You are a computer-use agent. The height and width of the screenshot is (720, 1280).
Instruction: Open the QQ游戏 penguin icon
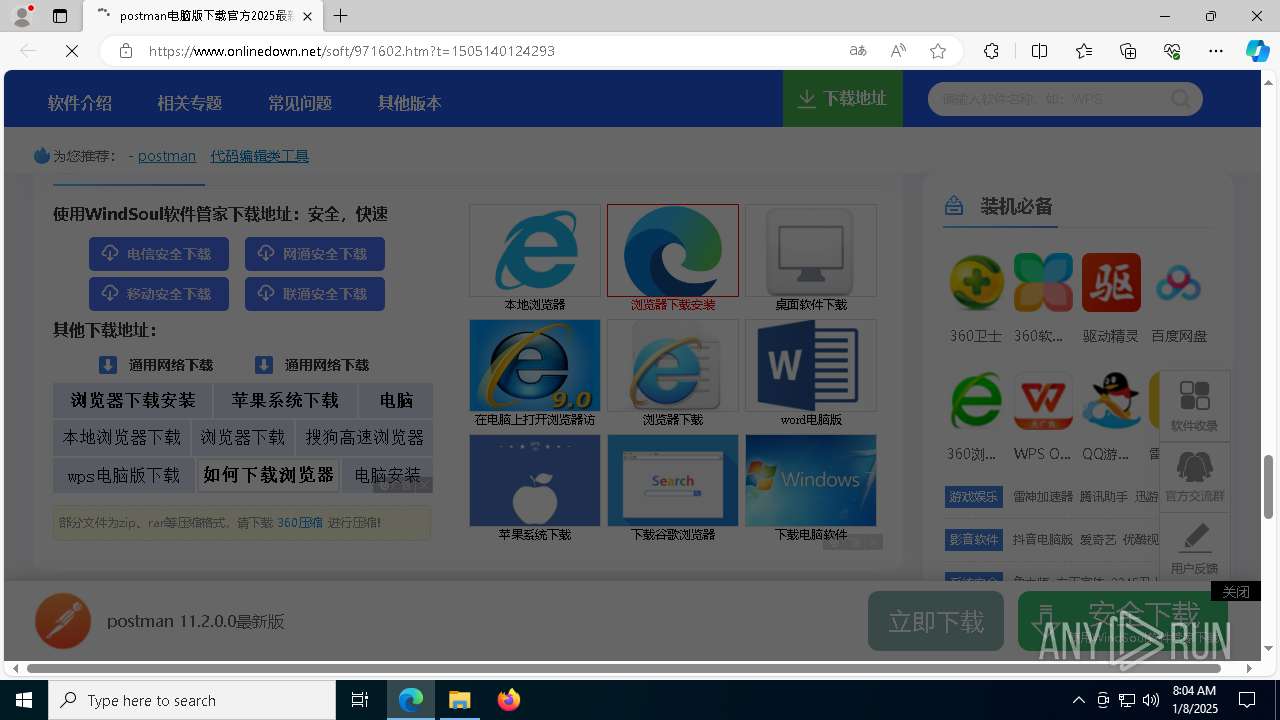[x=1111, y=401]
